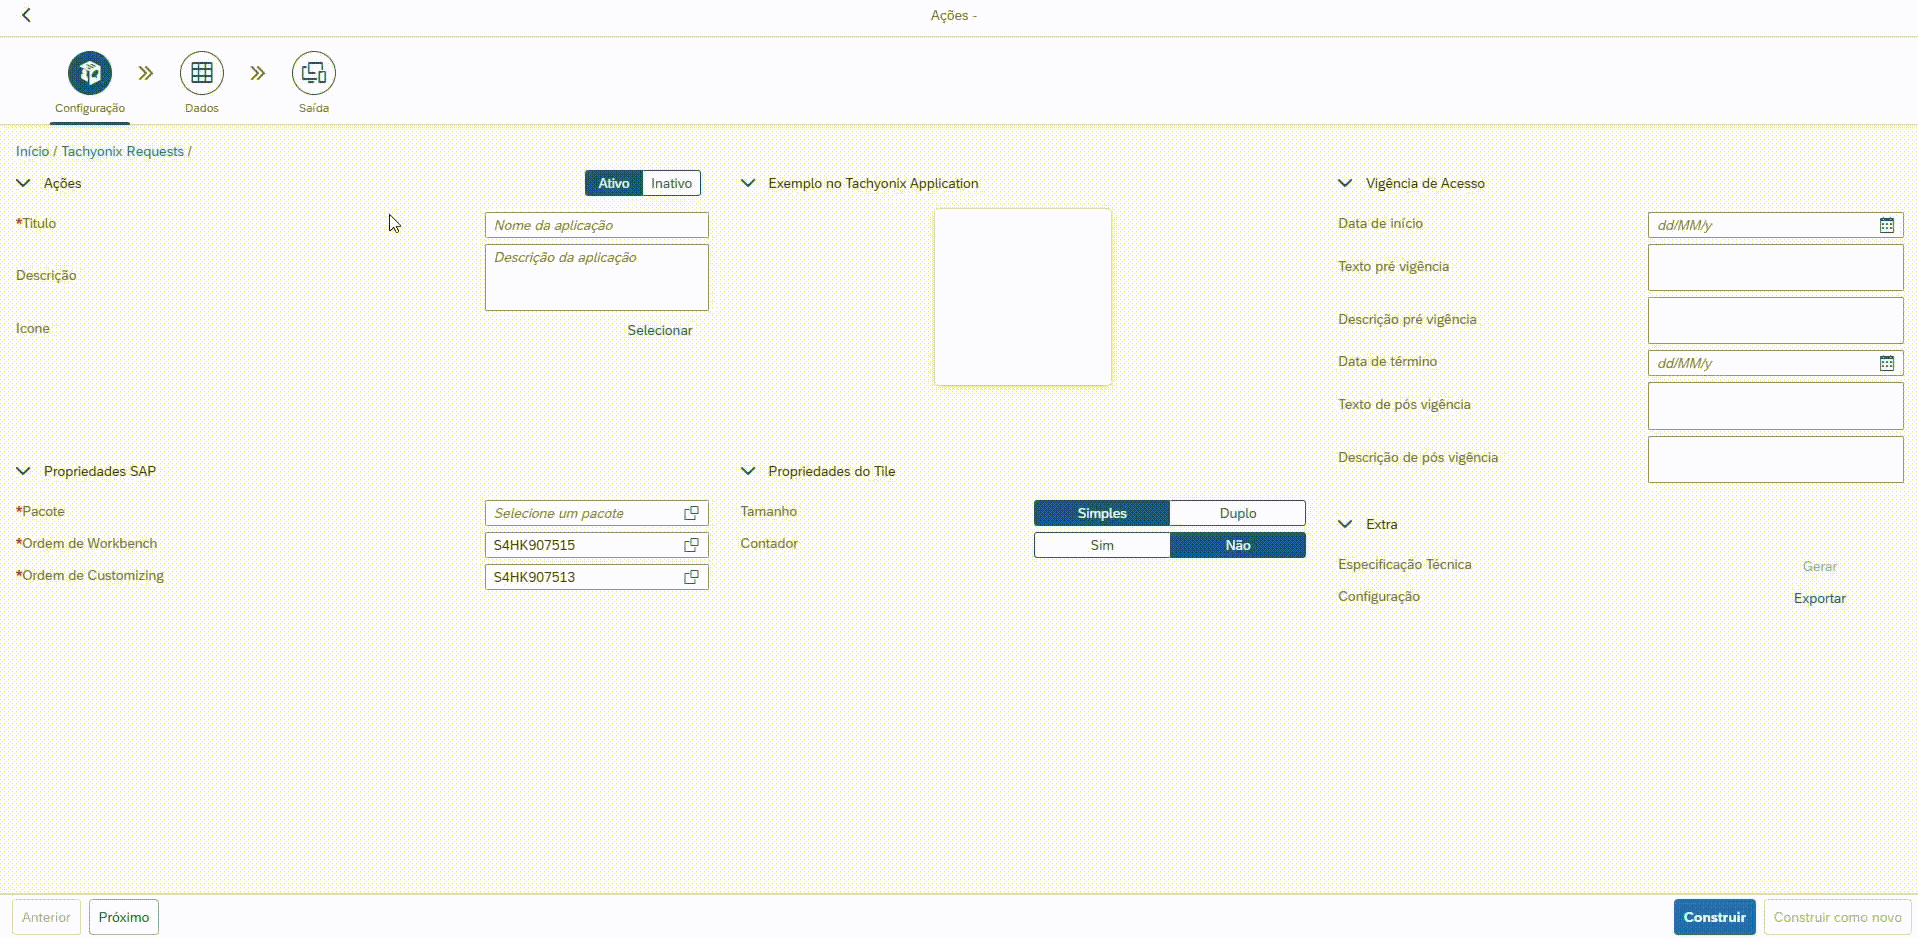Open the Saída step icon
Screen dimensions: 1918x938
tap(314, 73)
